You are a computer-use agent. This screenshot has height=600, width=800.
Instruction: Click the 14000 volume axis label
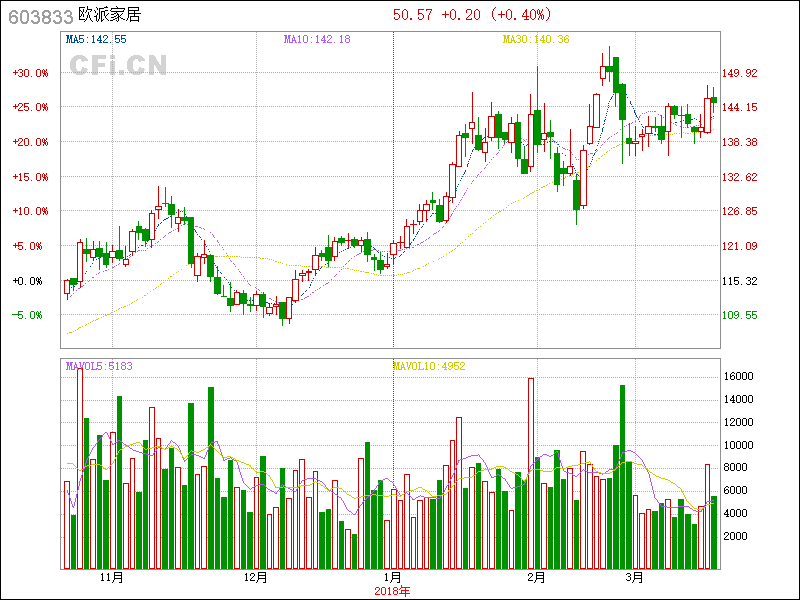pos(739,399)
